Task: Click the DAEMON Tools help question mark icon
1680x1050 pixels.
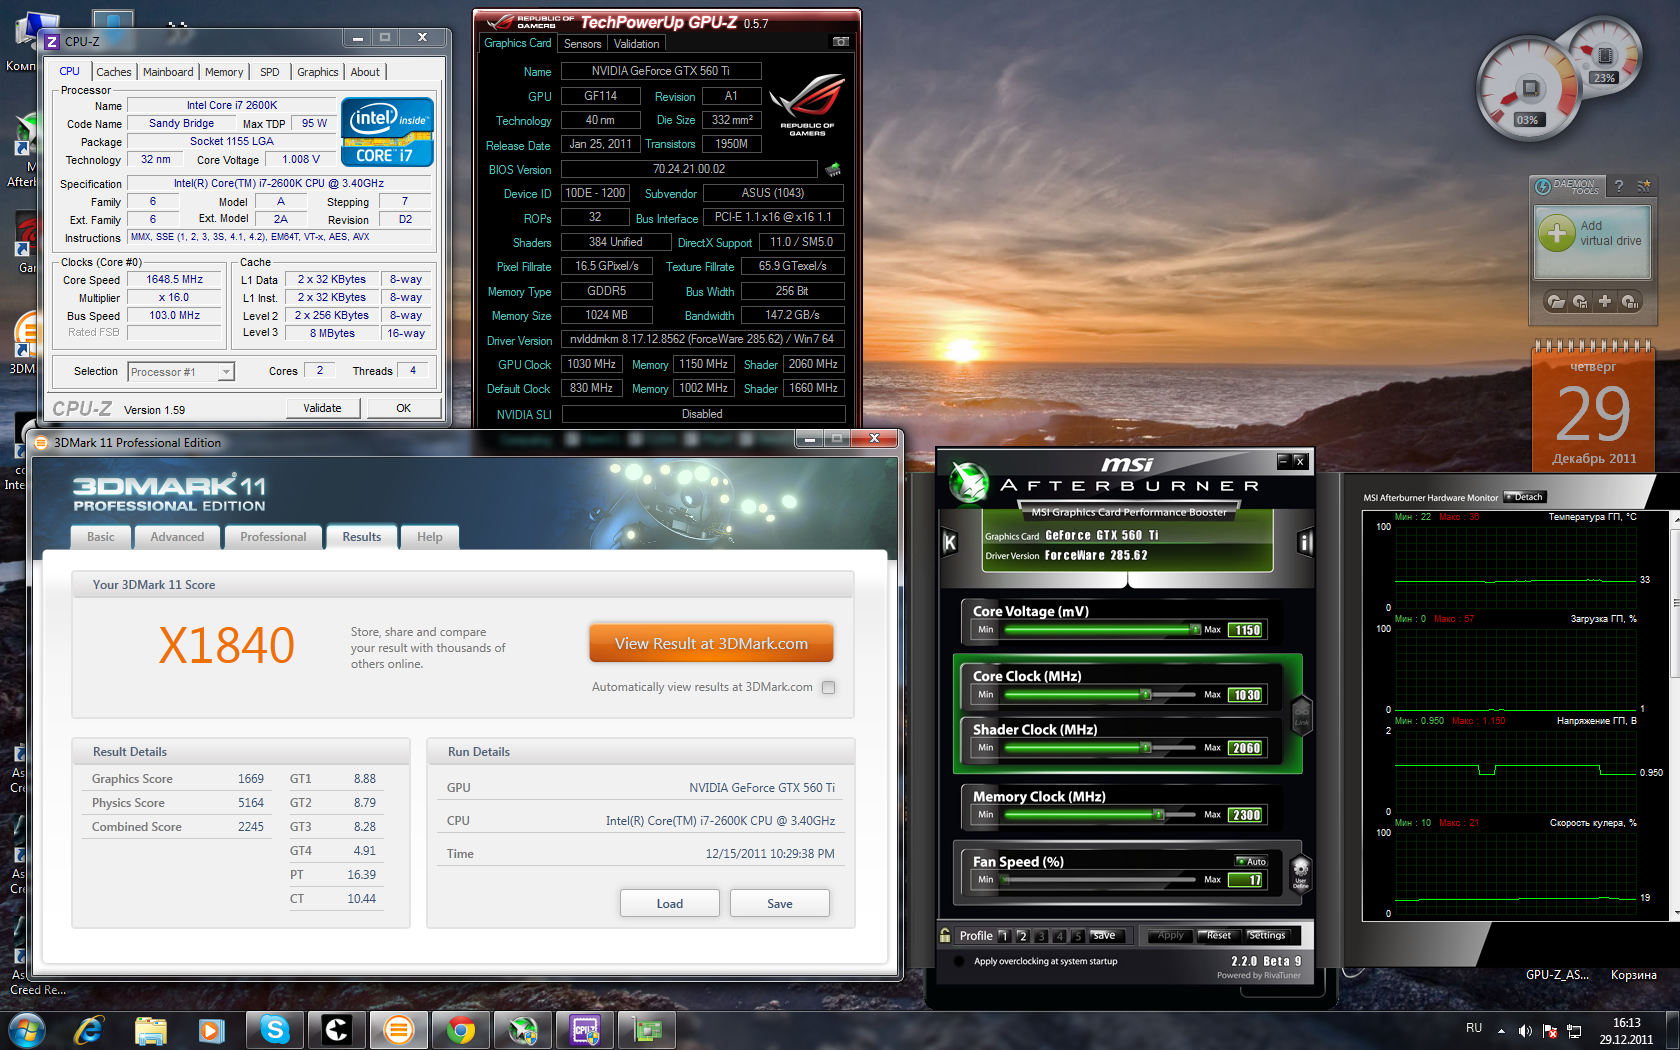Action: pyautogui.click(x=1618, y=186)
